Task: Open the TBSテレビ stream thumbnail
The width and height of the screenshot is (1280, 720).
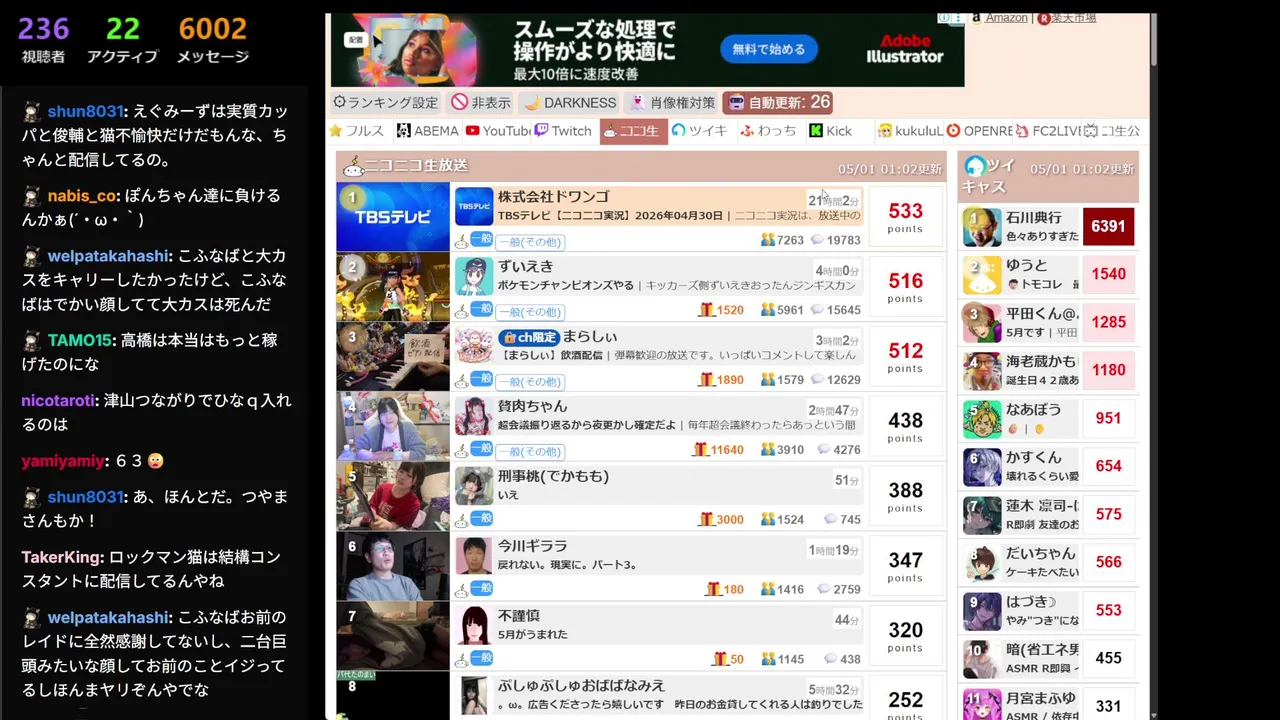Action: point(393,216)
